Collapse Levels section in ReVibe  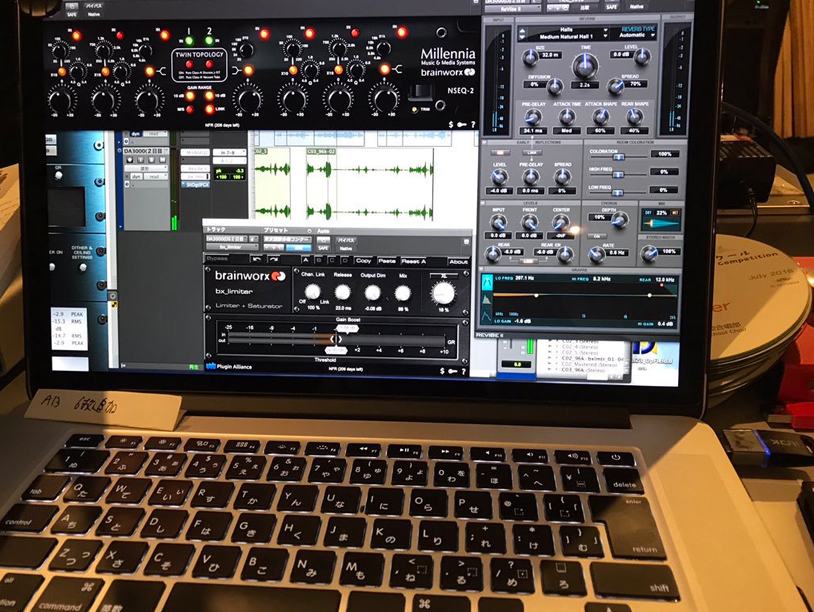[x=484, y=203]
